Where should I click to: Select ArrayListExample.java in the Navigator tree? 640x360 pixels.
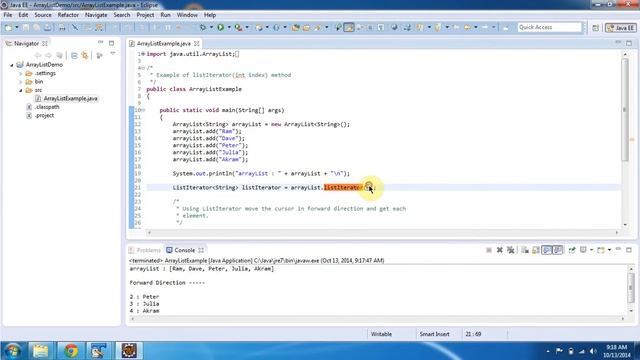coord(70,98)
